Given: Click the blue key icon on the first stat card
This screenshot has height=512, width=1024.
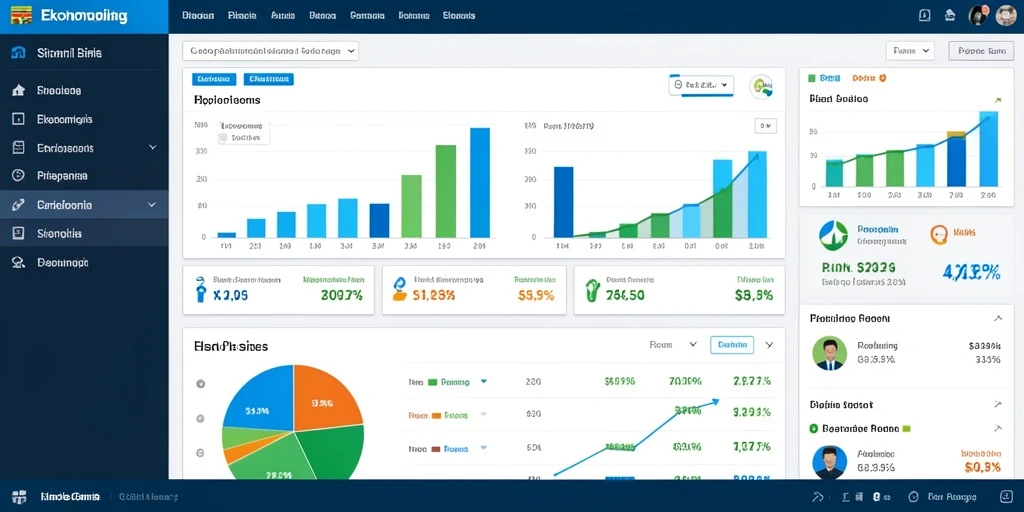Looking at the screenshot, I should [200, 288].
